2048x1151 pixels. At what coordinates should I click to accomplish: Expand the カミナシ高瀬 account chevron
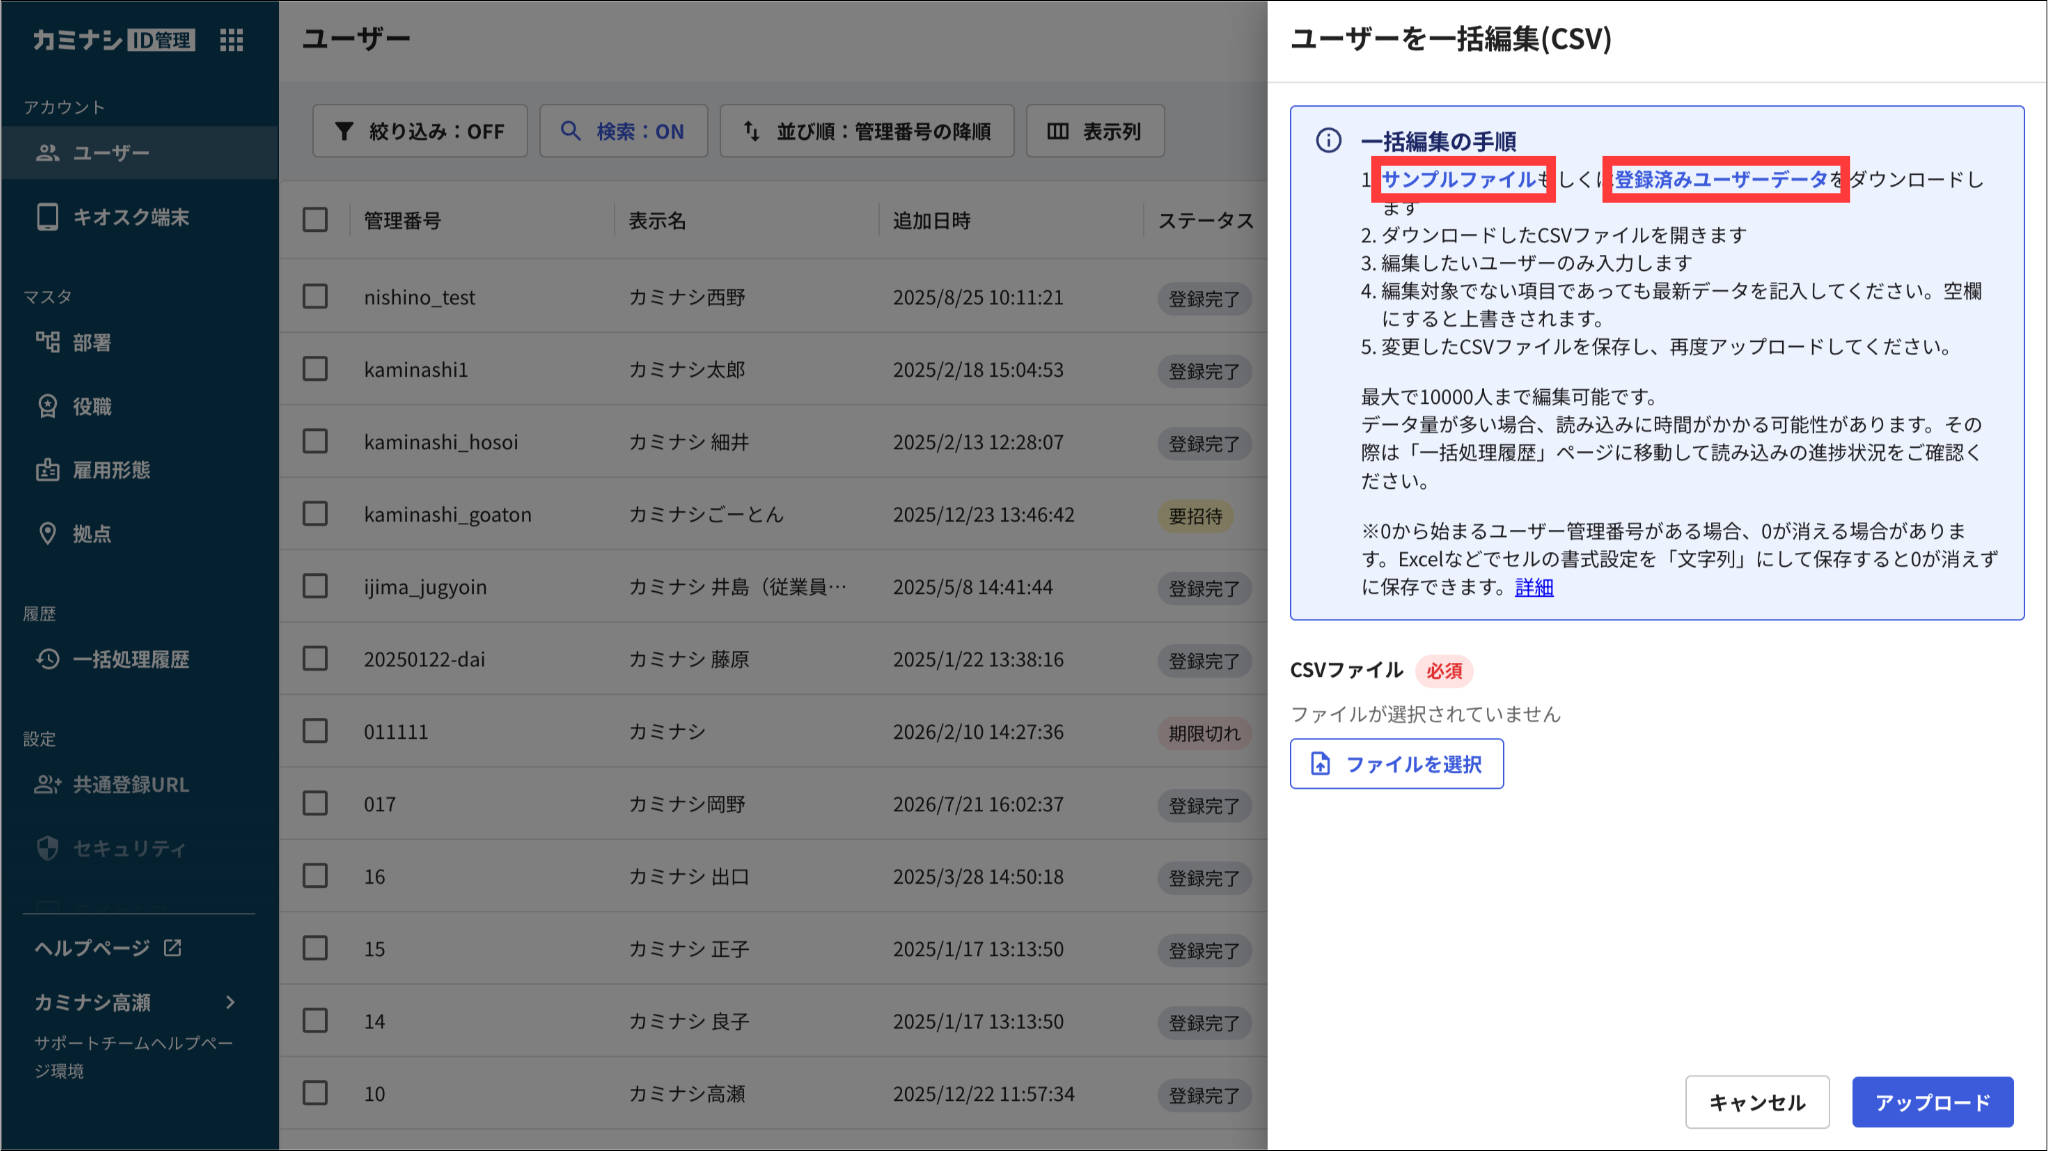coord(231,1002)
